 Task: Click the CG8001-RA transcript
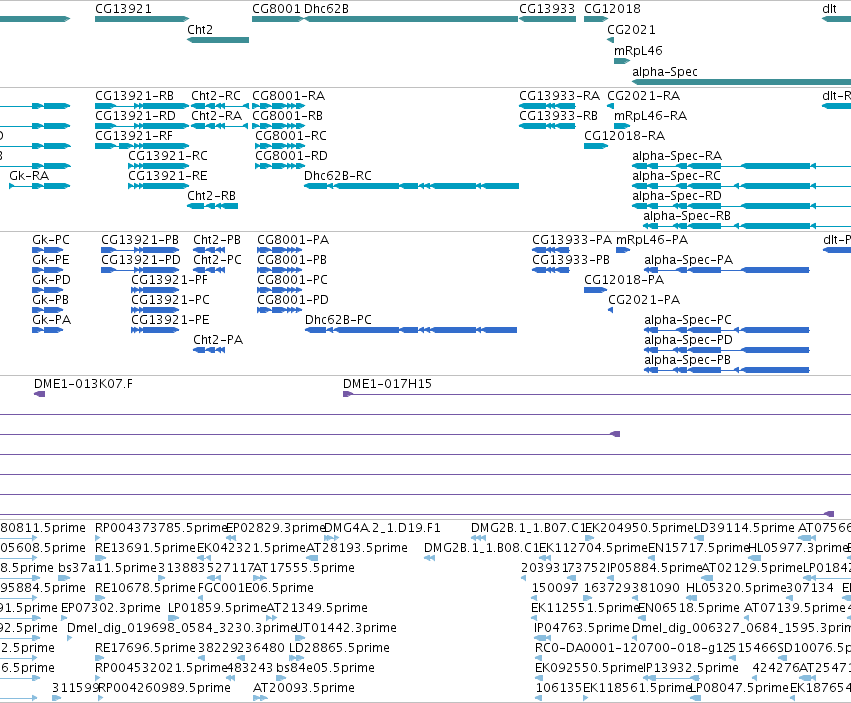click(x=278, y=106)
